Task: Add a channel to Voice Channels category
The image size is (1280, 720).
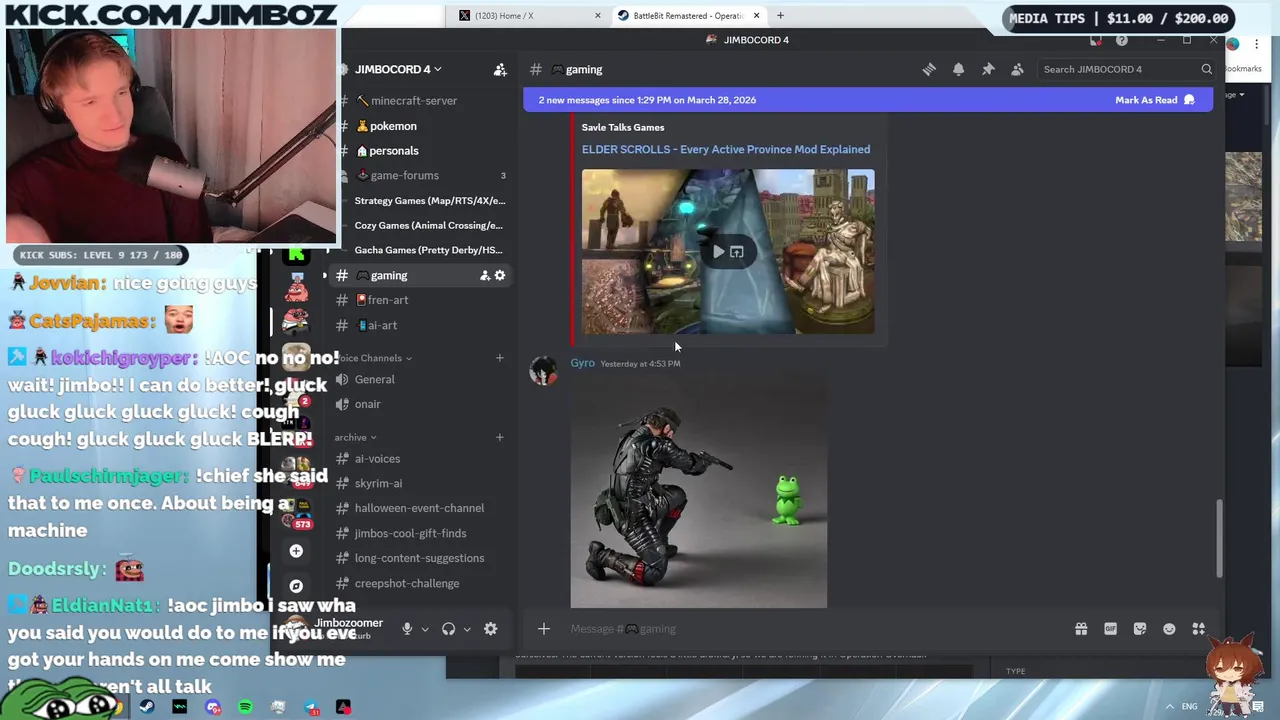Action: pos(500,358)
